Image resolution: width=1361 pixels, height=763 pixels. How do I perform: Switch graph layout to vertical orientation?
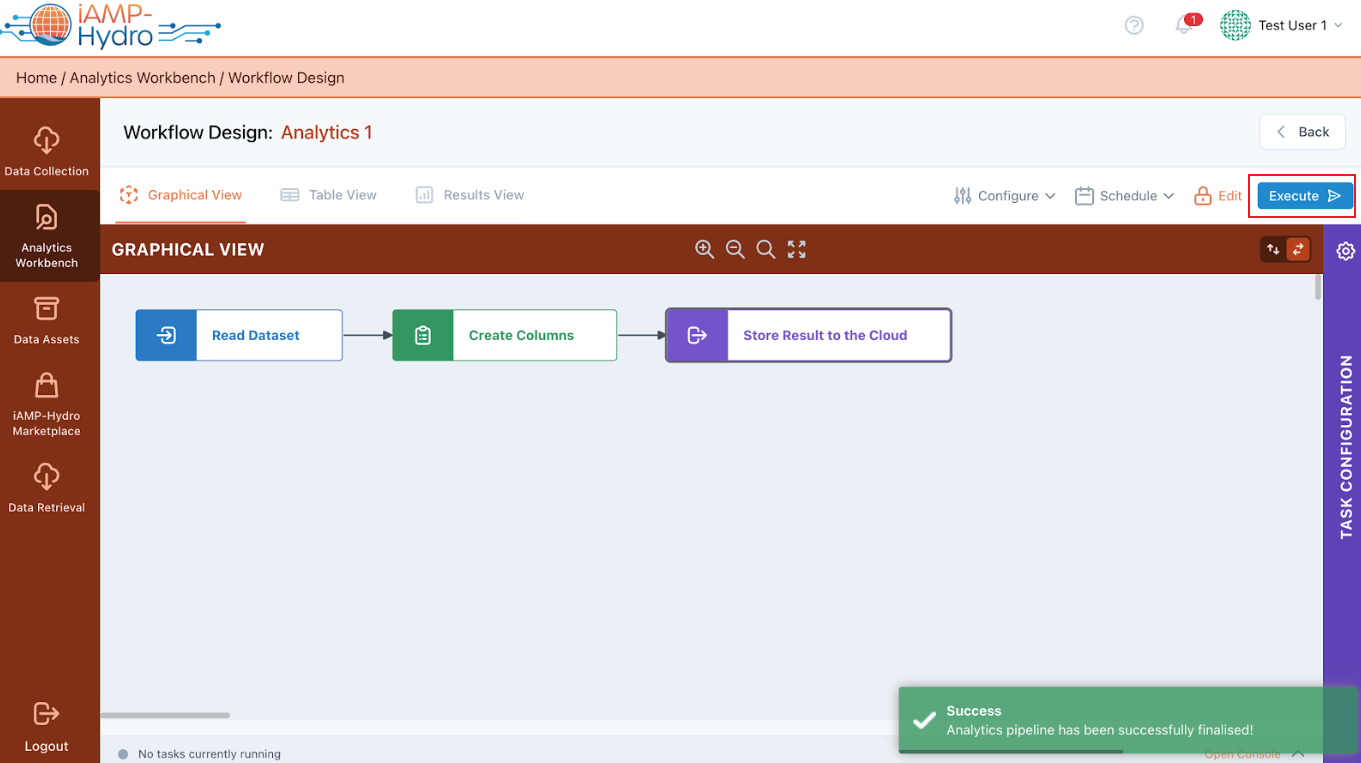click(1273, 249)
